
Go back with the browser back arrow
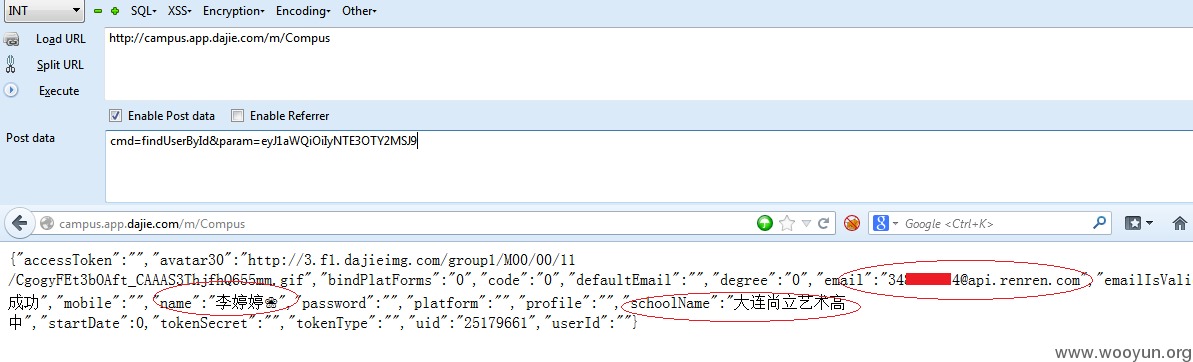tap(20, 224)
